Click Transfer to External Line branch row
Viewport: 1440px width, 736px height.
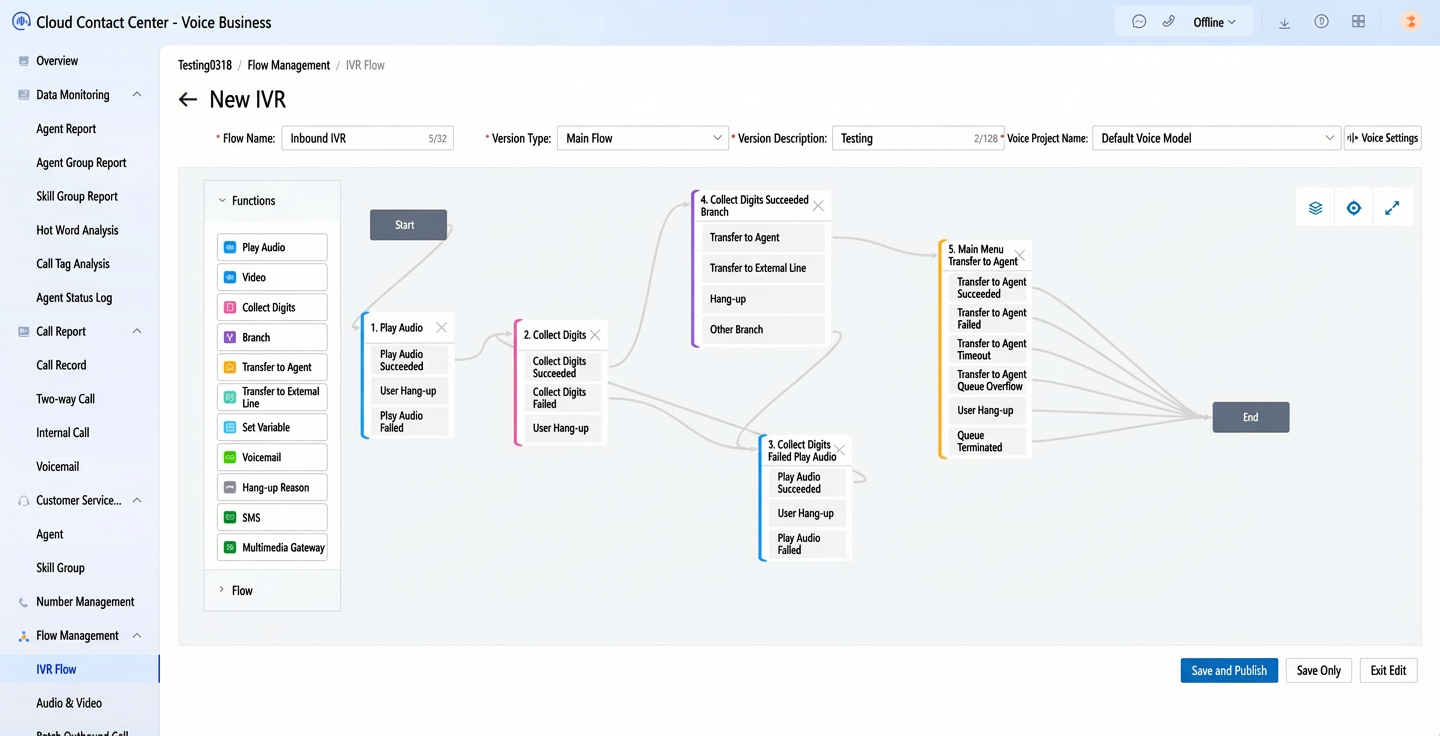point(764,268)
